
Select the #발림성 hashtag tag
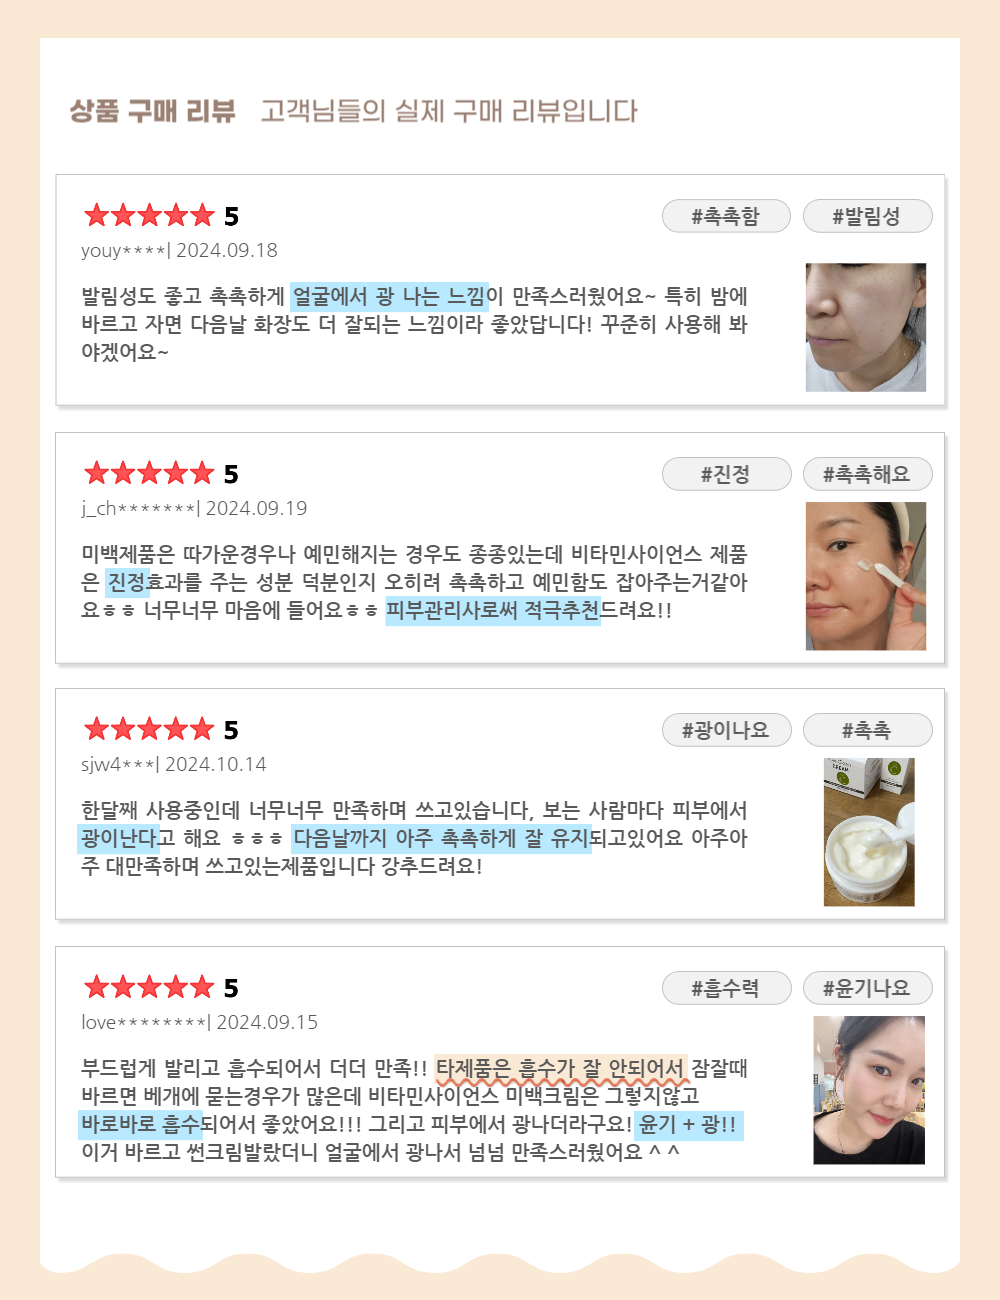(x=867, y=216)
